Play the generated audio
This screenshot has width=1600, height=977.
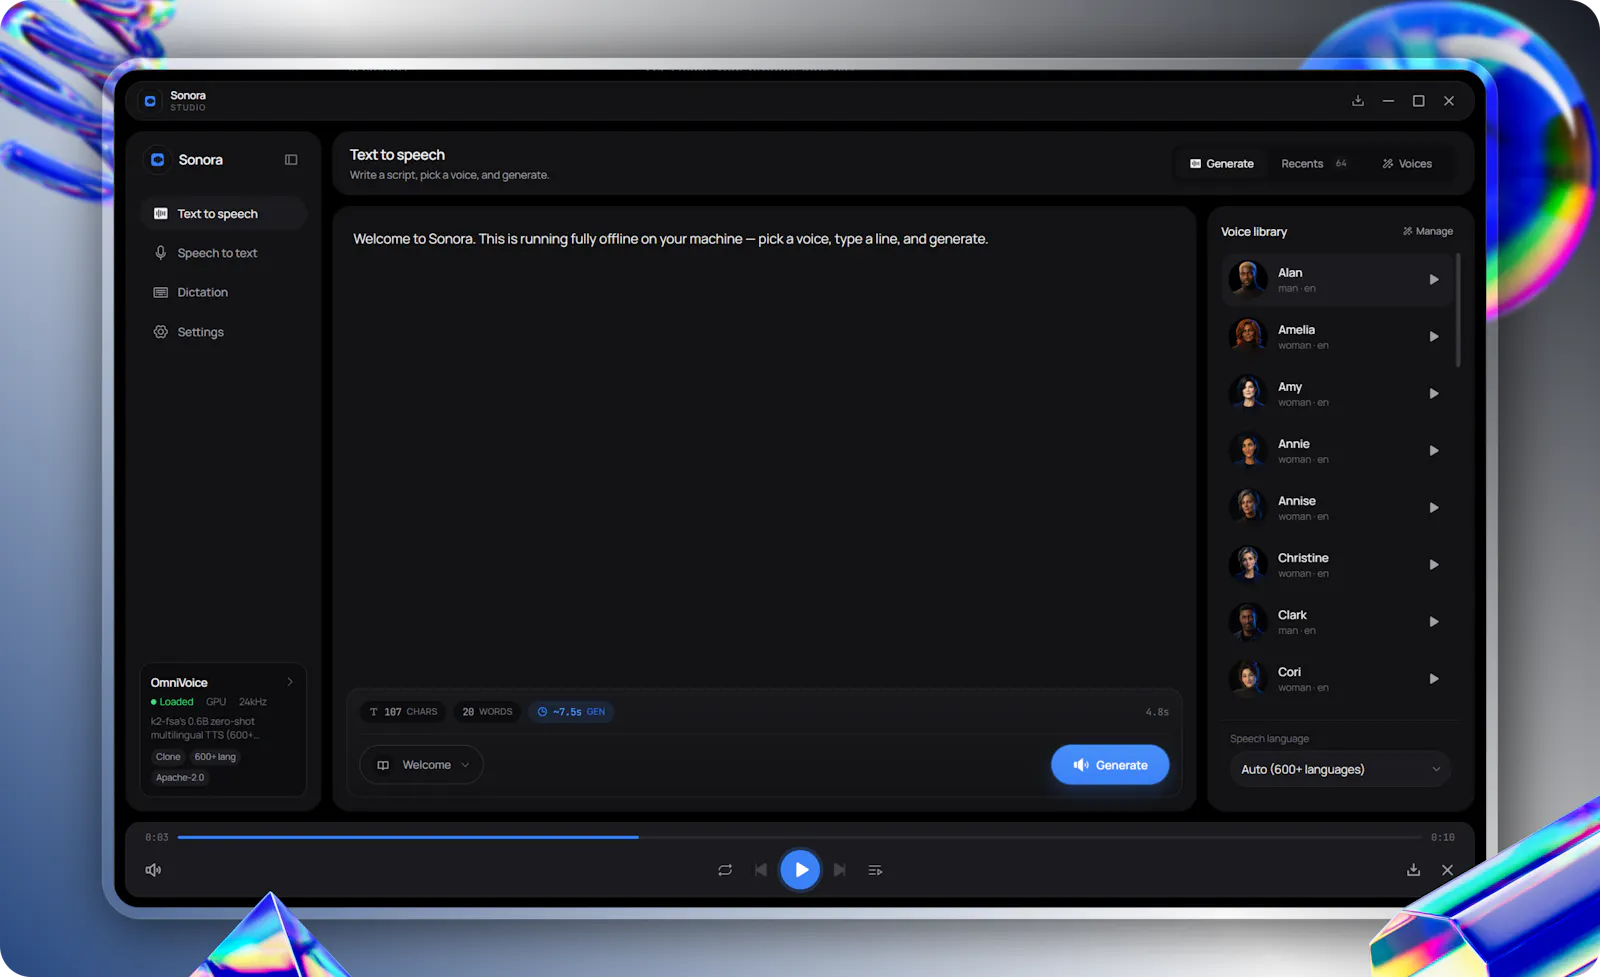coord(800,870)
